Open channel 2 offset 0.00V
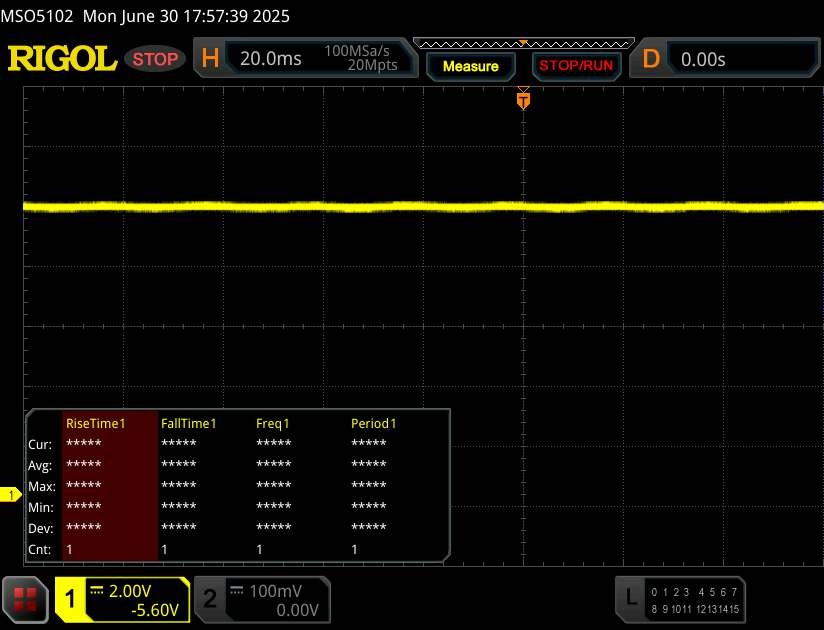This screenshot has height=630, width=824. [x=297, y=610]
